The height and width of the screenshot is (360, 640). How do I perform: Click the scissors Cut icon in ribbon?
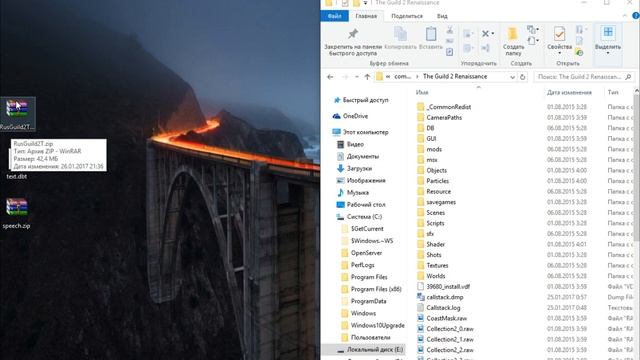(450, 30)
